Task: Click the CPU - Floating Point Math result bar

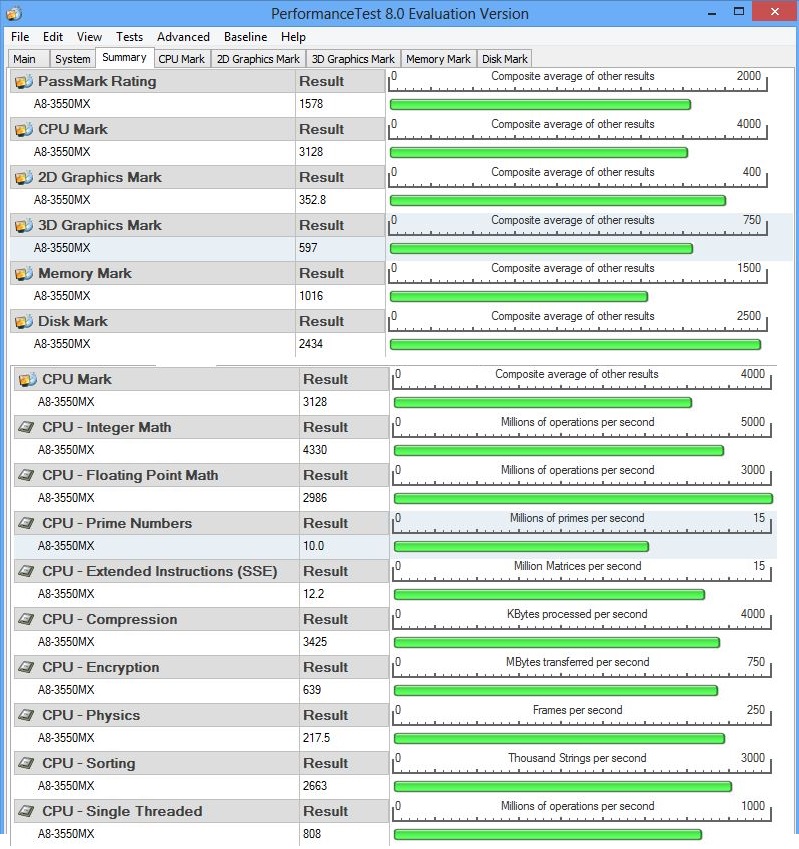Action: coord(583,499)
